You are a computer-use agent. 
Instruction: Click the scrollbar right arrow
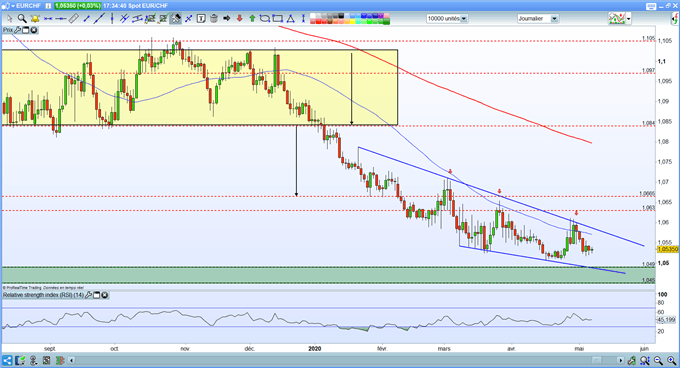click(x=621, y=360)
